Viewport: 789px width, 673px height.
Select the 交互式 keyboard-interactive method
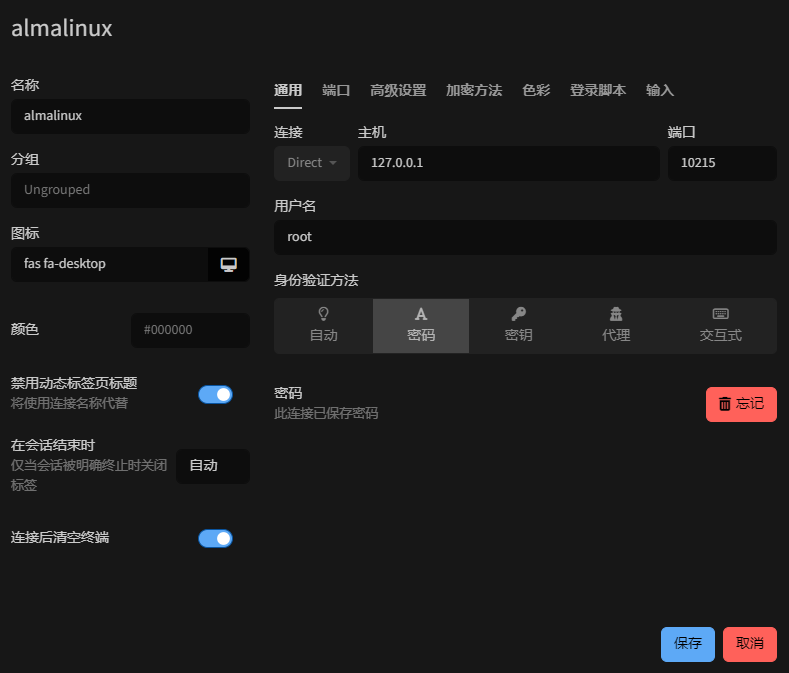(721, 326)
